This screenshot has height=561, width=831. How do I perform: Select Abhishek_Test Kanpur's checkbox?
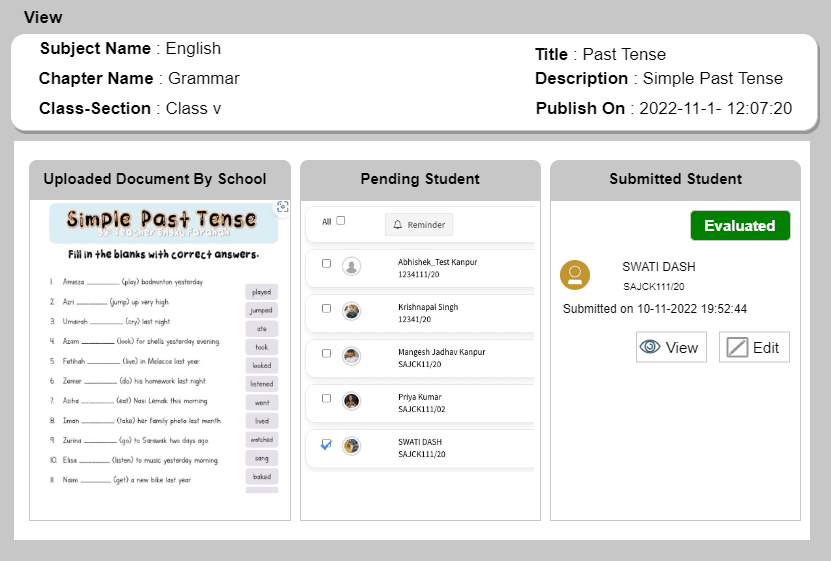[326, 263]
